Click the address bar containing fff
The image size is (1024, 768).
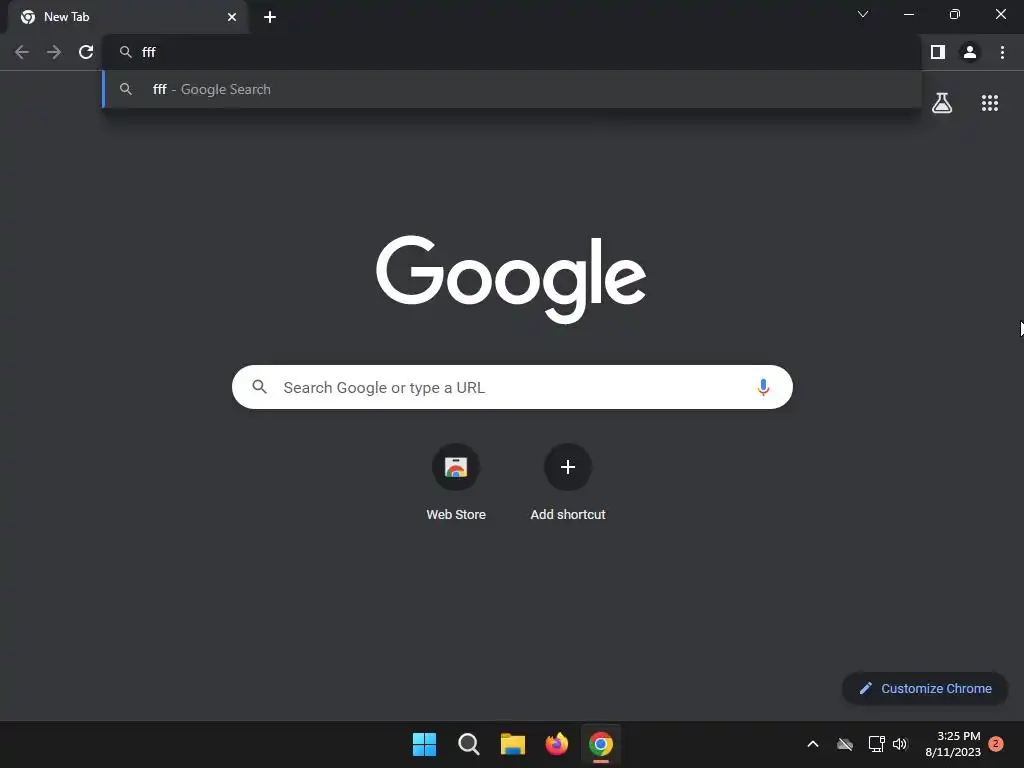click(511, 52)
